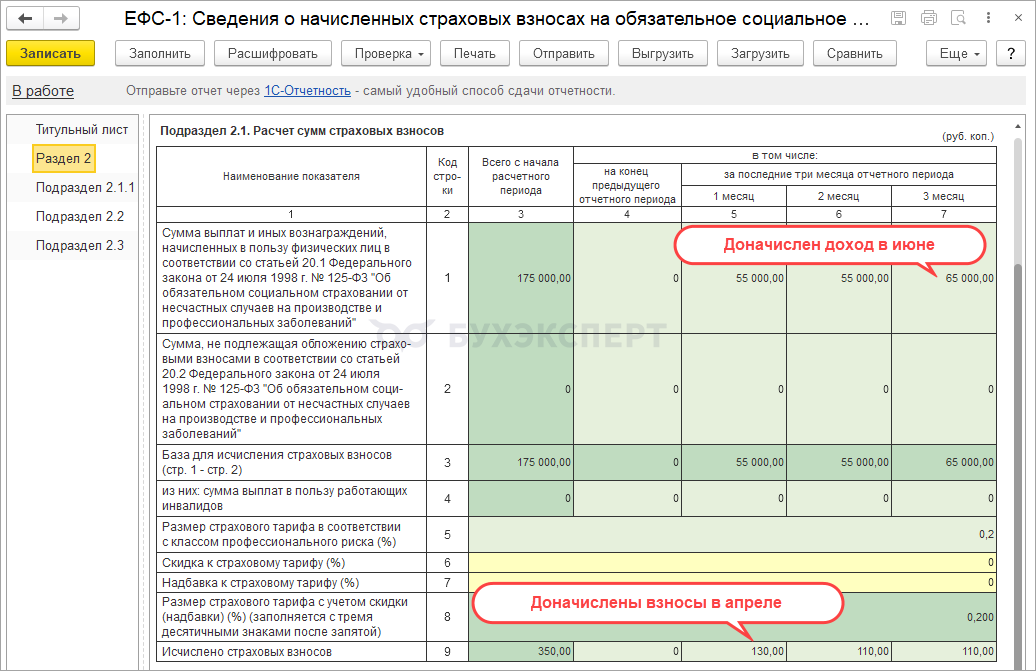Expand the Проверка dropdown
Image resolution: width=1036 pixels, height=671 pixels.
point(386,53)
